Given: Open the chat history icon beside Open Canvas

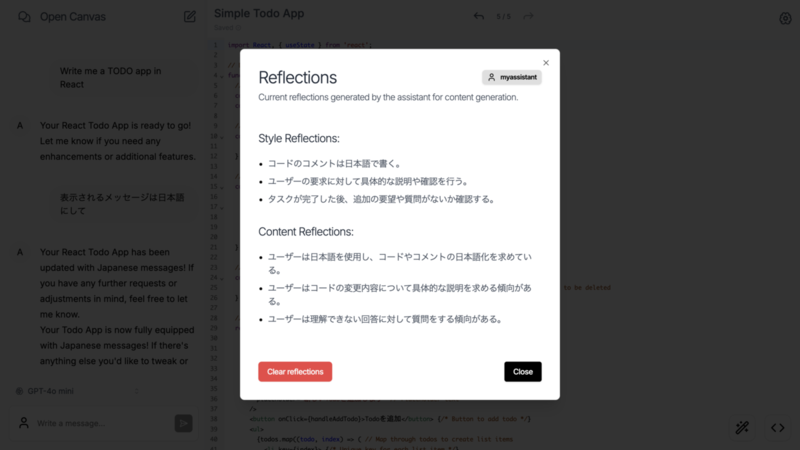Looking at the screenshot, I should pyautogui.click(x=24, y=17).
